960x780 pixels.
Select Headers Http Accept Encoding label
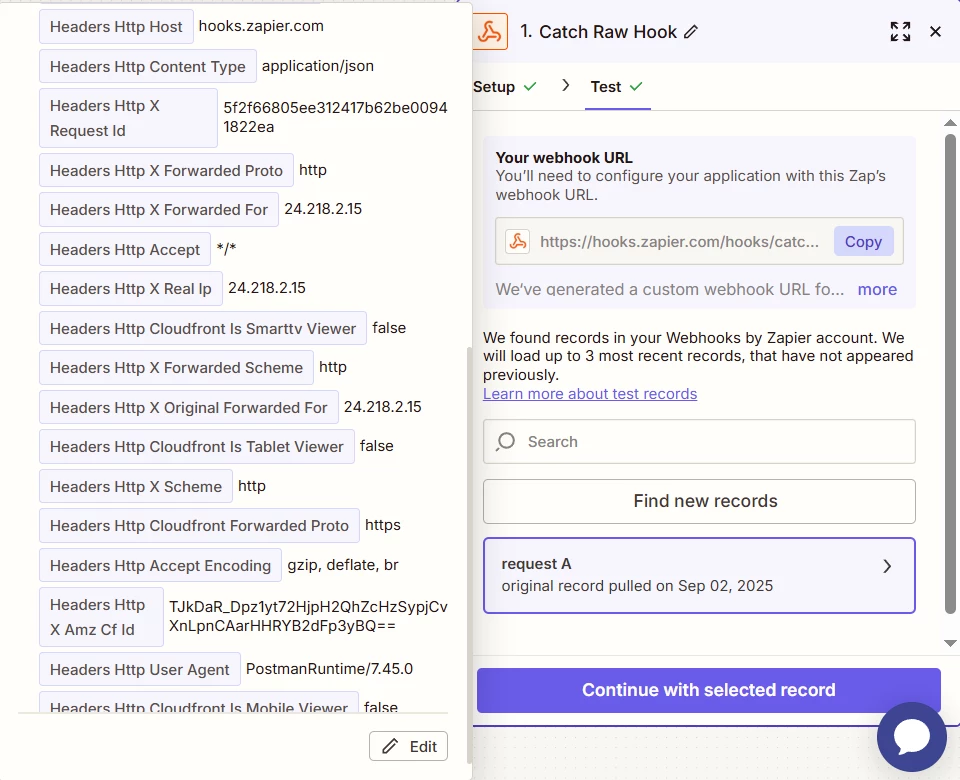(160, 565)
